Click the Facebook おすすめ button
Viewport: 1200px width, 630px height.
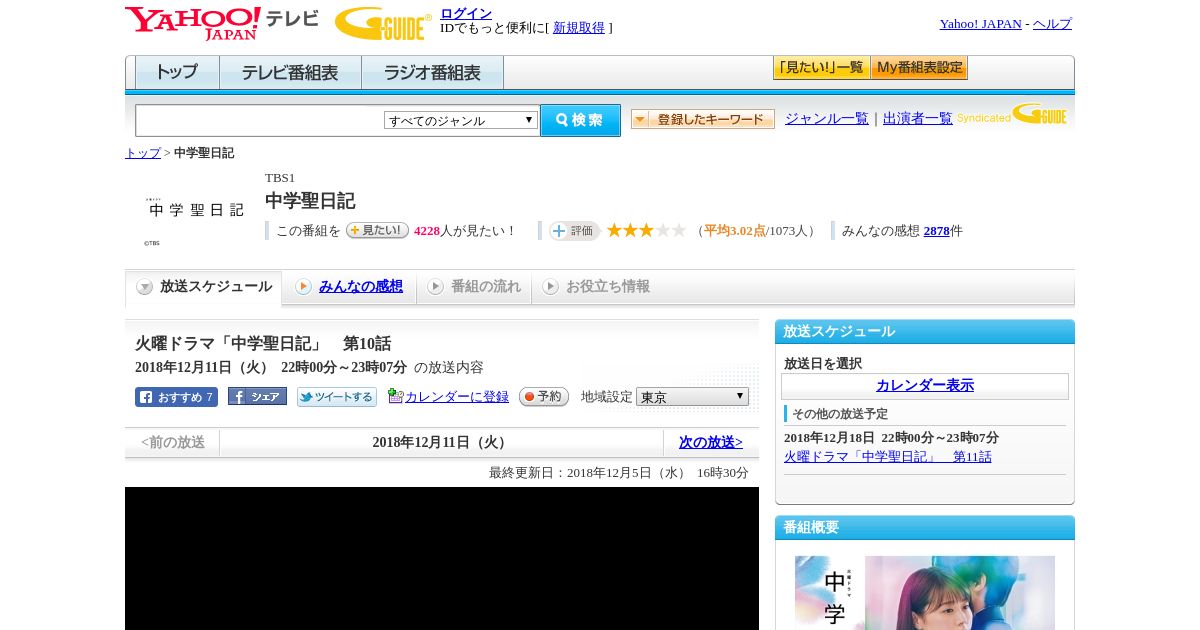(176, 397)
